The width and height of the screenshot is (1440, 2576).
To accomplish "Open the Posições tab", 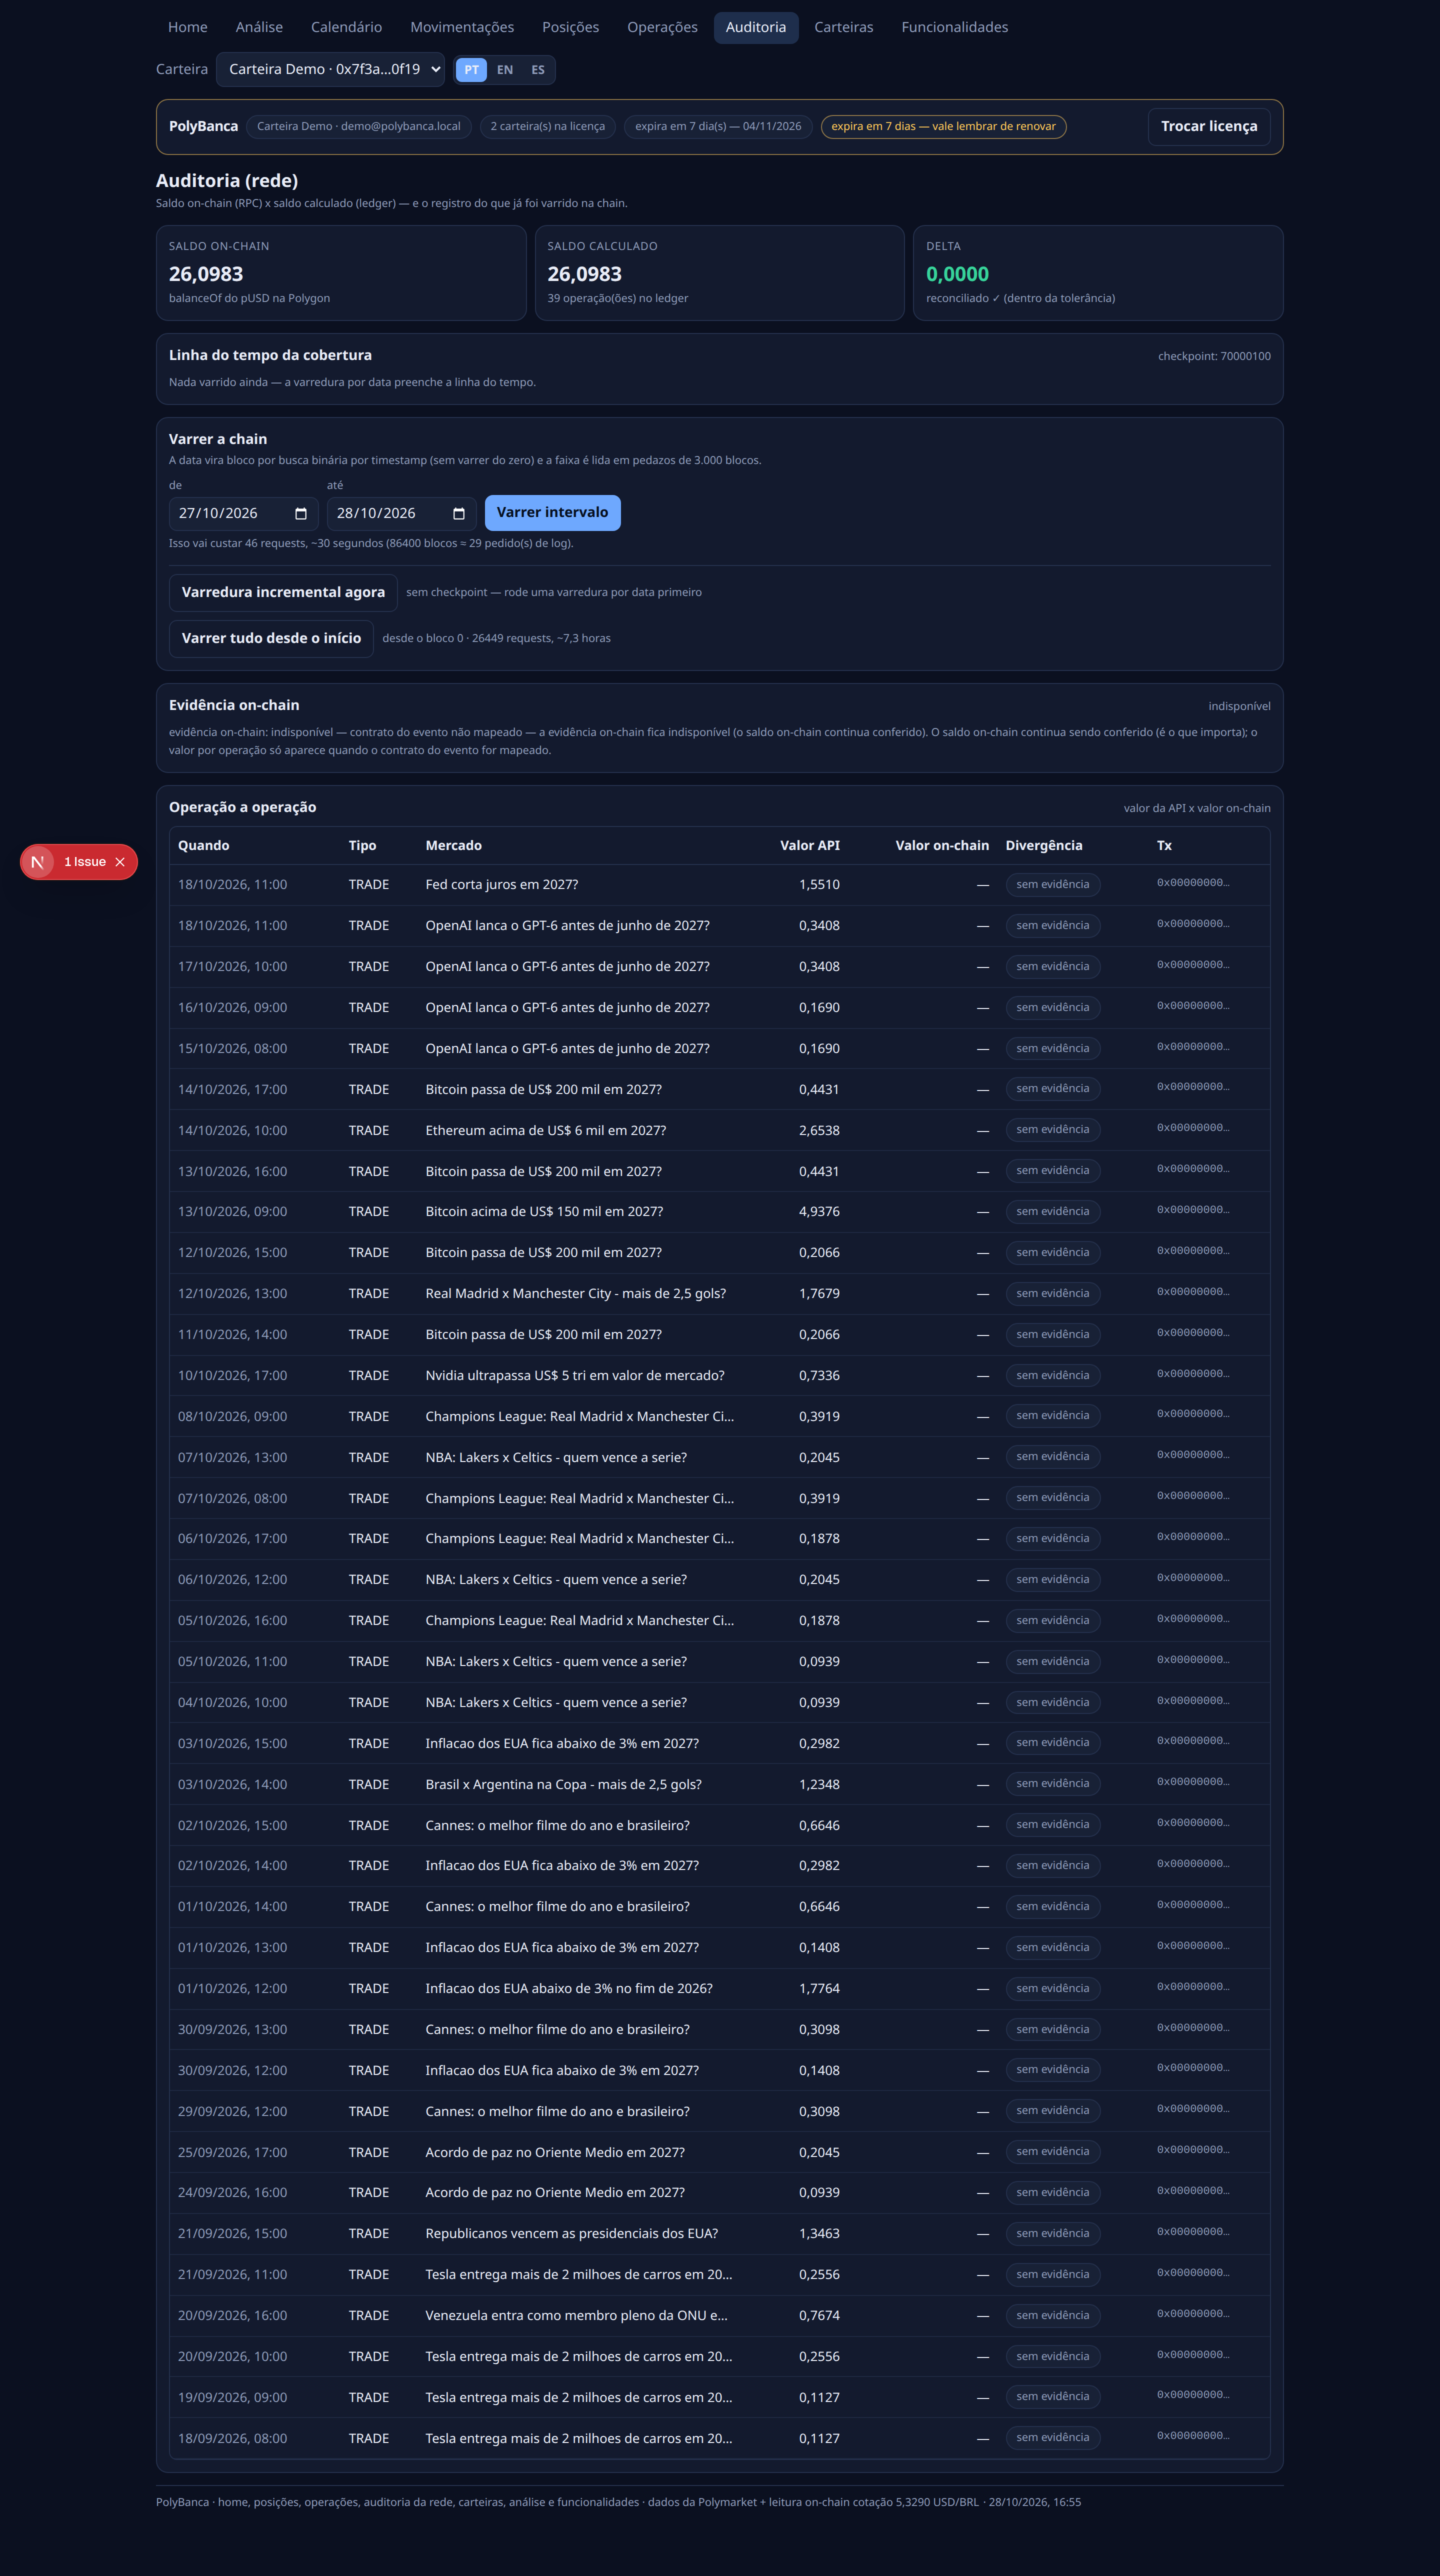I will pos(570,27).
